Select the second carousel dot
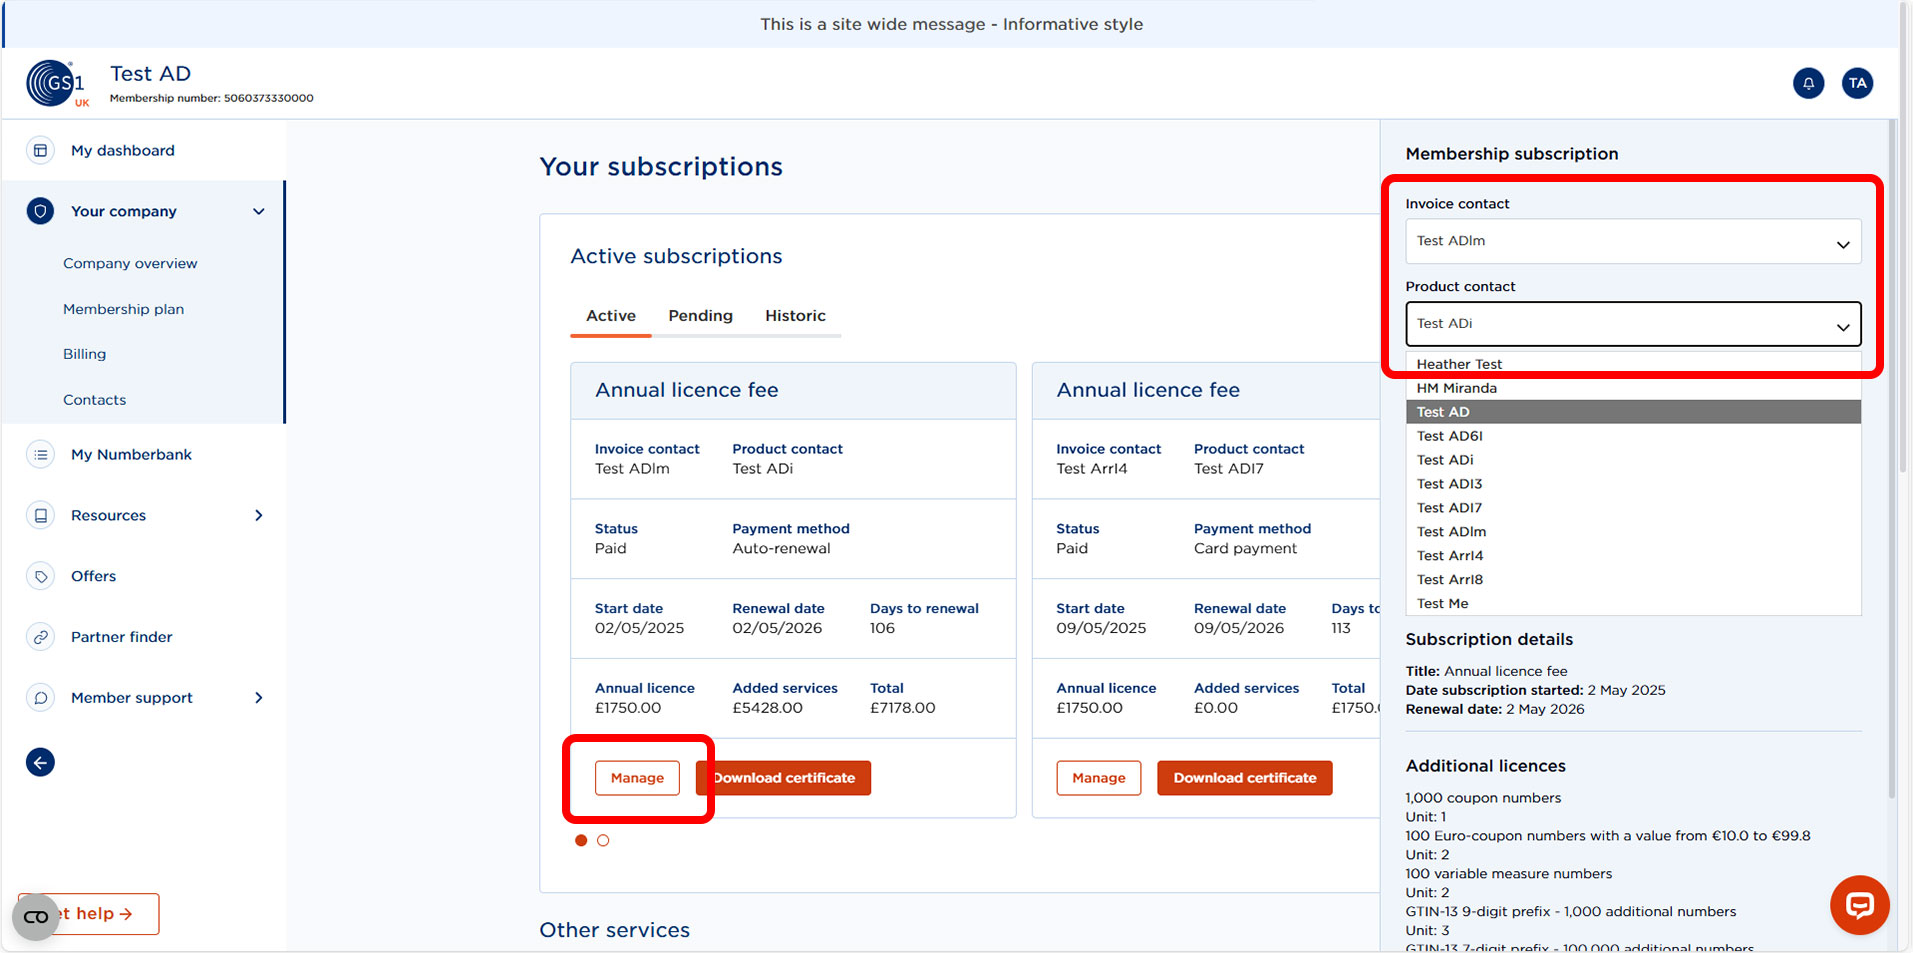Screen dimensions: 1913x953 click(603, 840)
